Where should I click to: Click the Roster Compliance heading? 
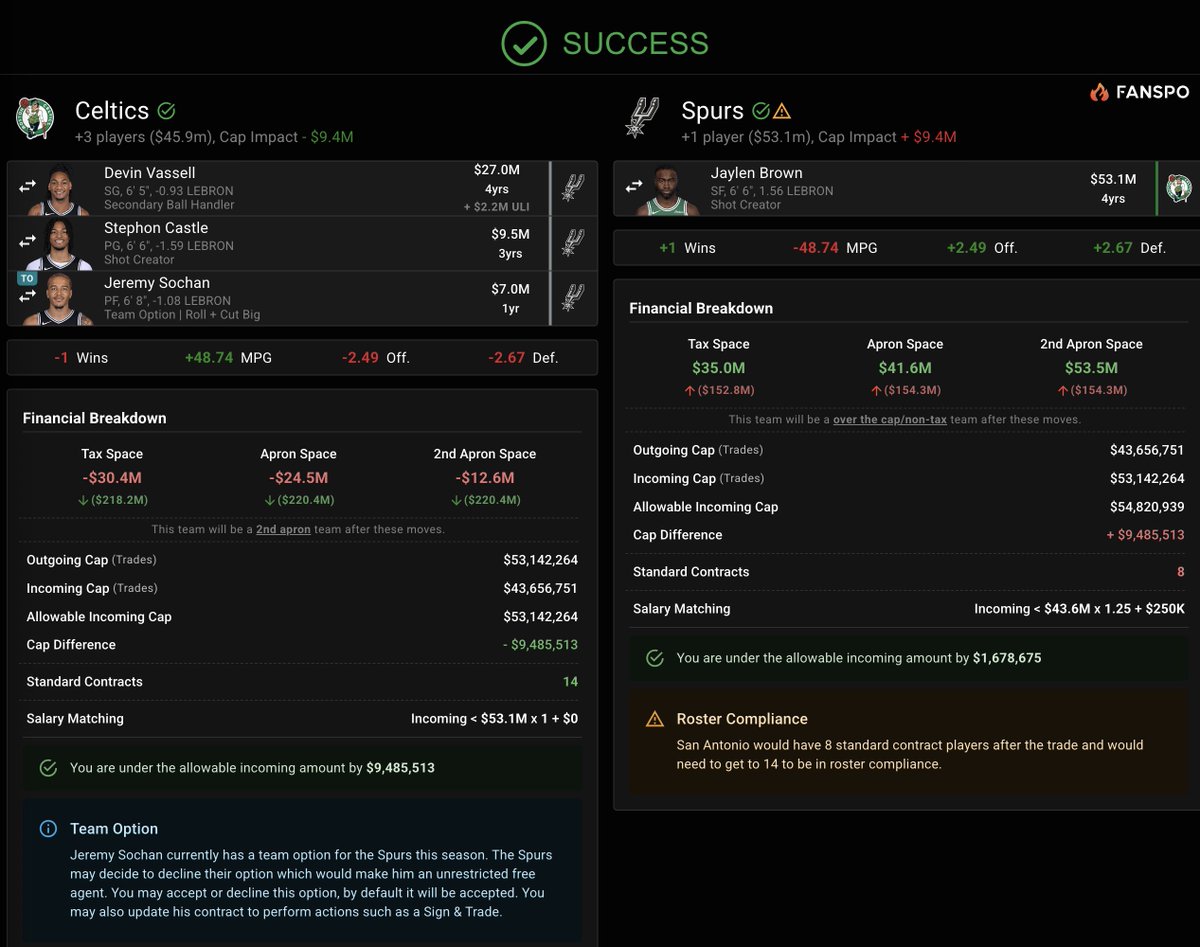click(742, 719)
